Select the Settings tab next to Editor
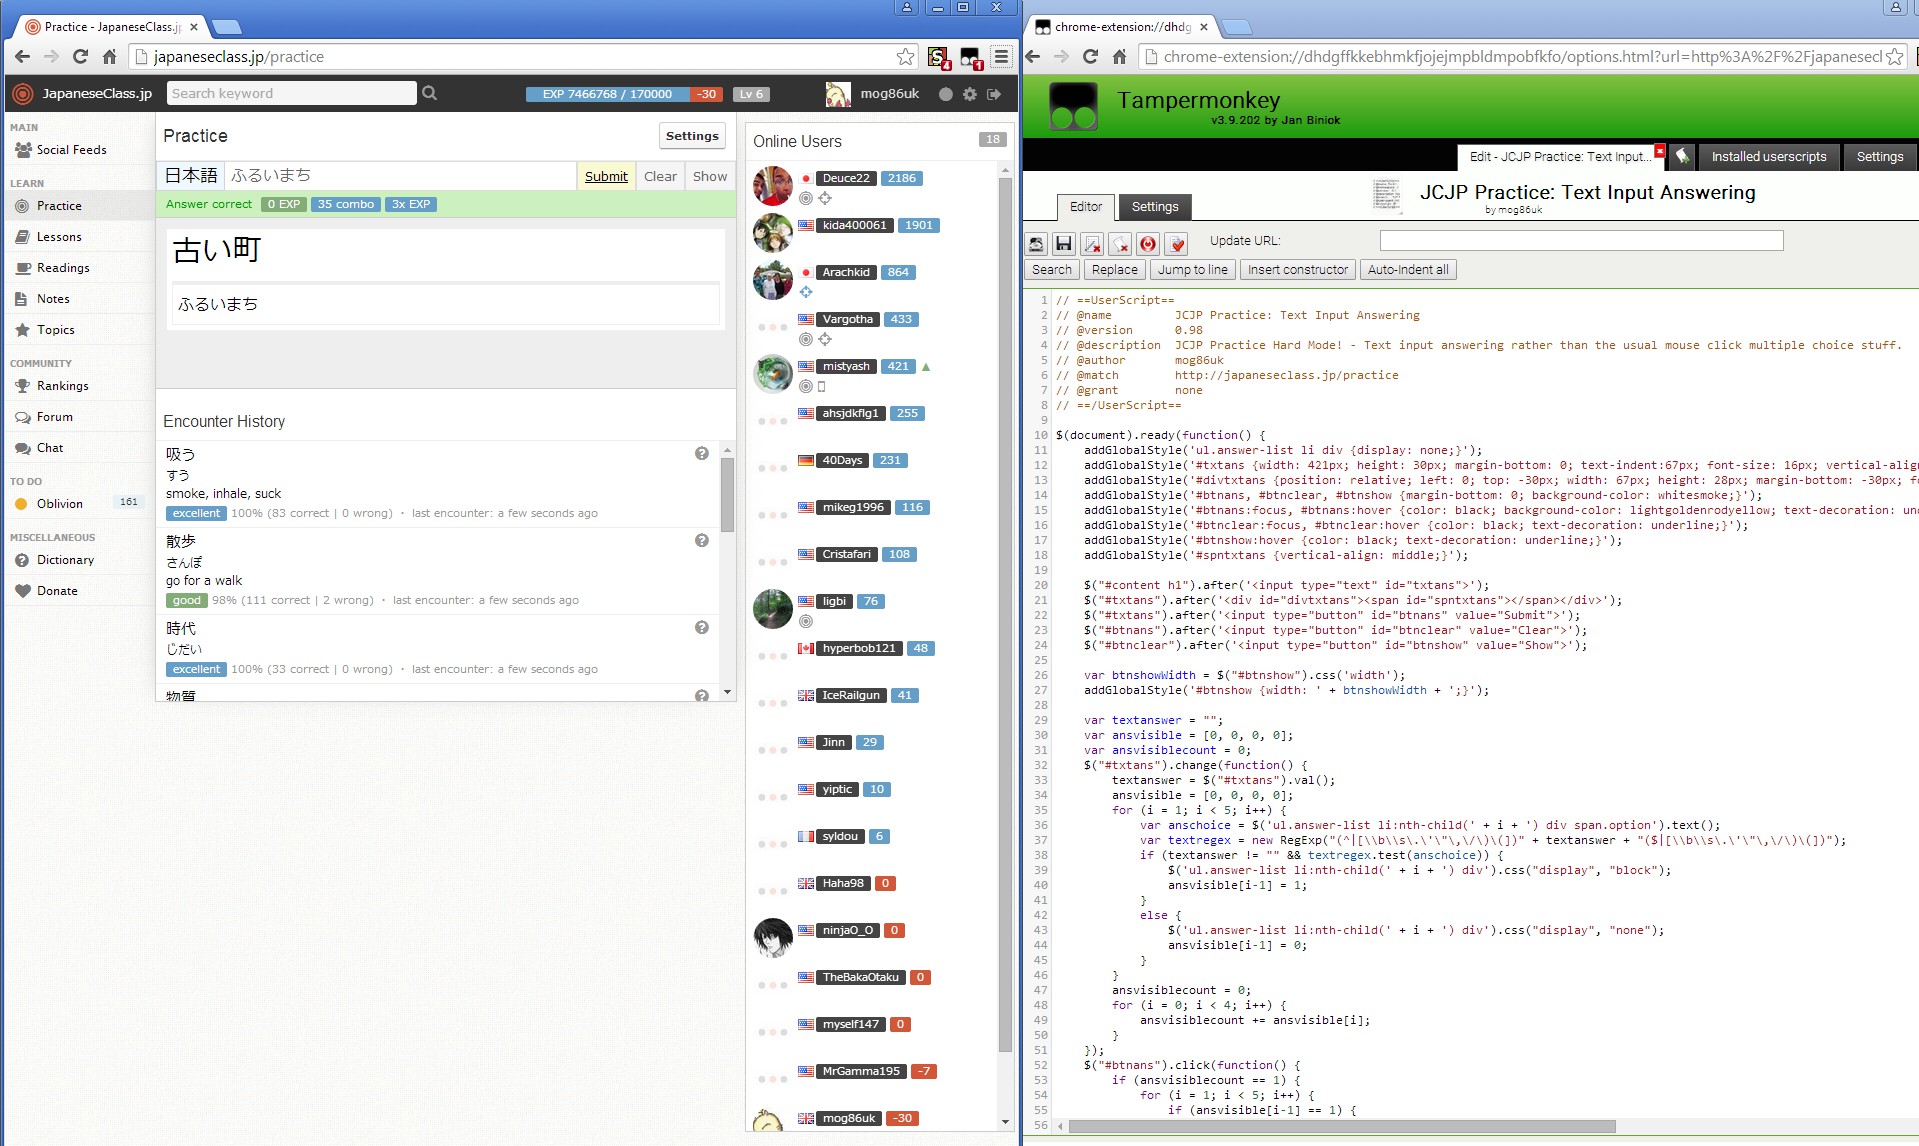 click(1154, 207)
